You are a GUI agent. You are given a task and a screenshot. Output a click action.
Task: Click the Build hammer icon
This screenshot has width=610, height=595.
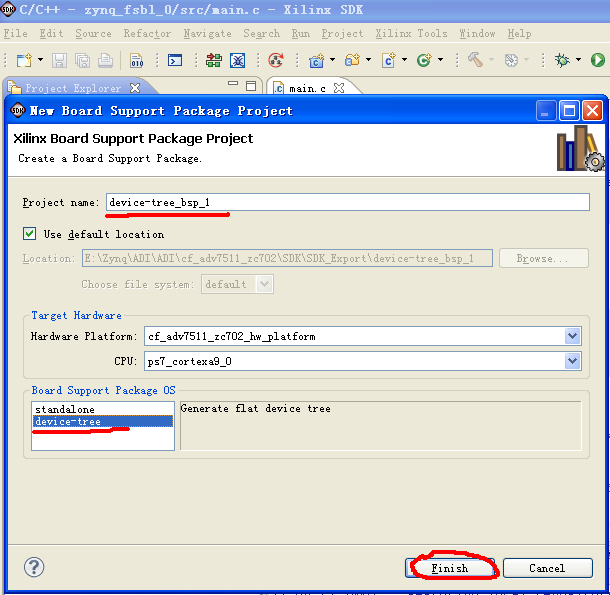click(x=475, y=60)
